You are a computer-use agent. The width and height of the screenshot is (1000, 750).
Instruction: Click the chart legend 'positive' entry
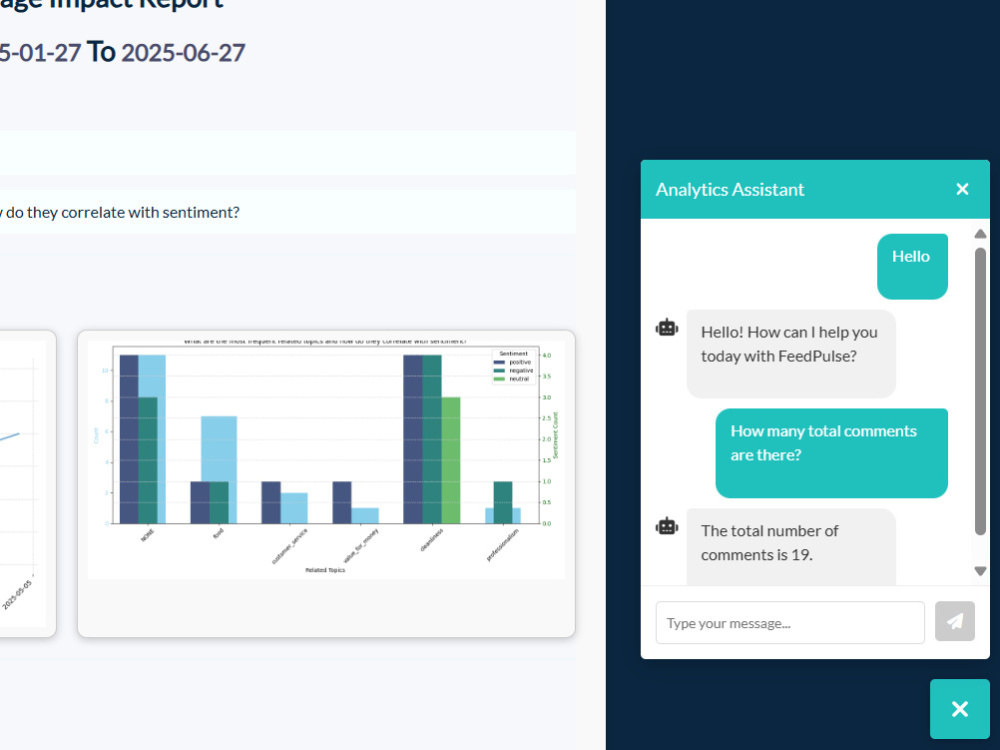pos(513,362)
